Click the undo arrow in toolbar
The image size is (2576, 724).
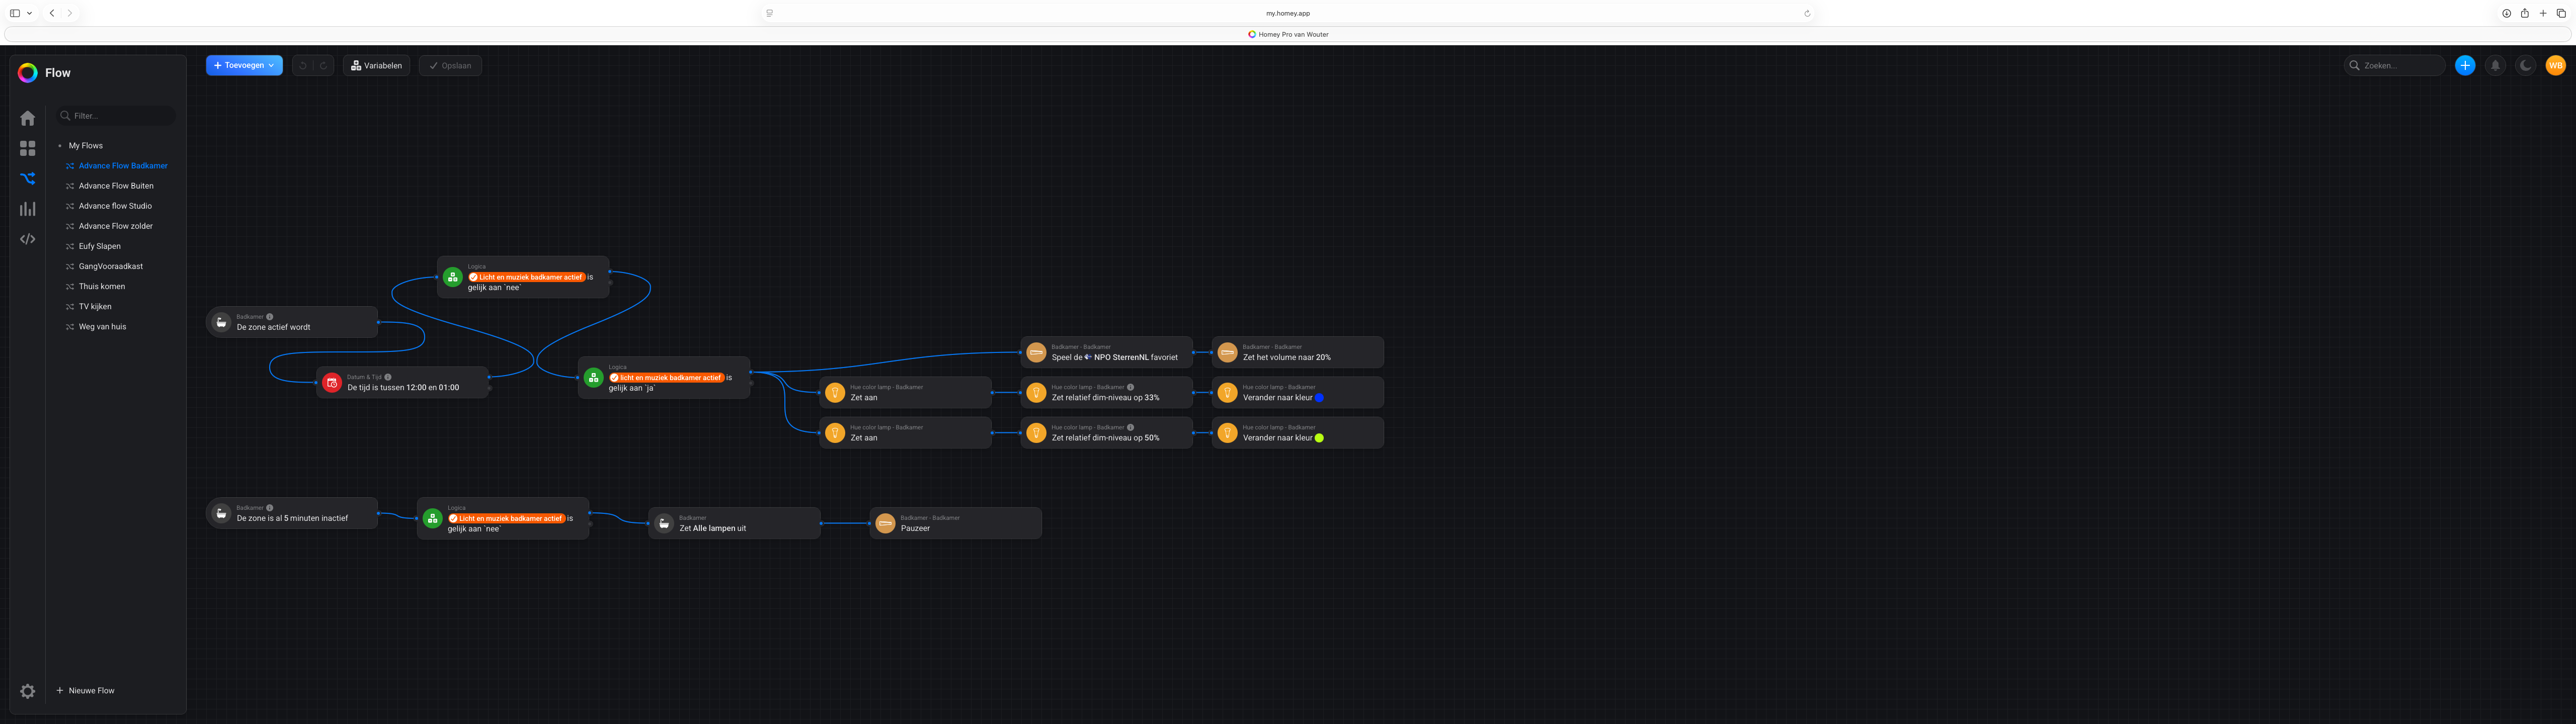click(x=303, y=66)
